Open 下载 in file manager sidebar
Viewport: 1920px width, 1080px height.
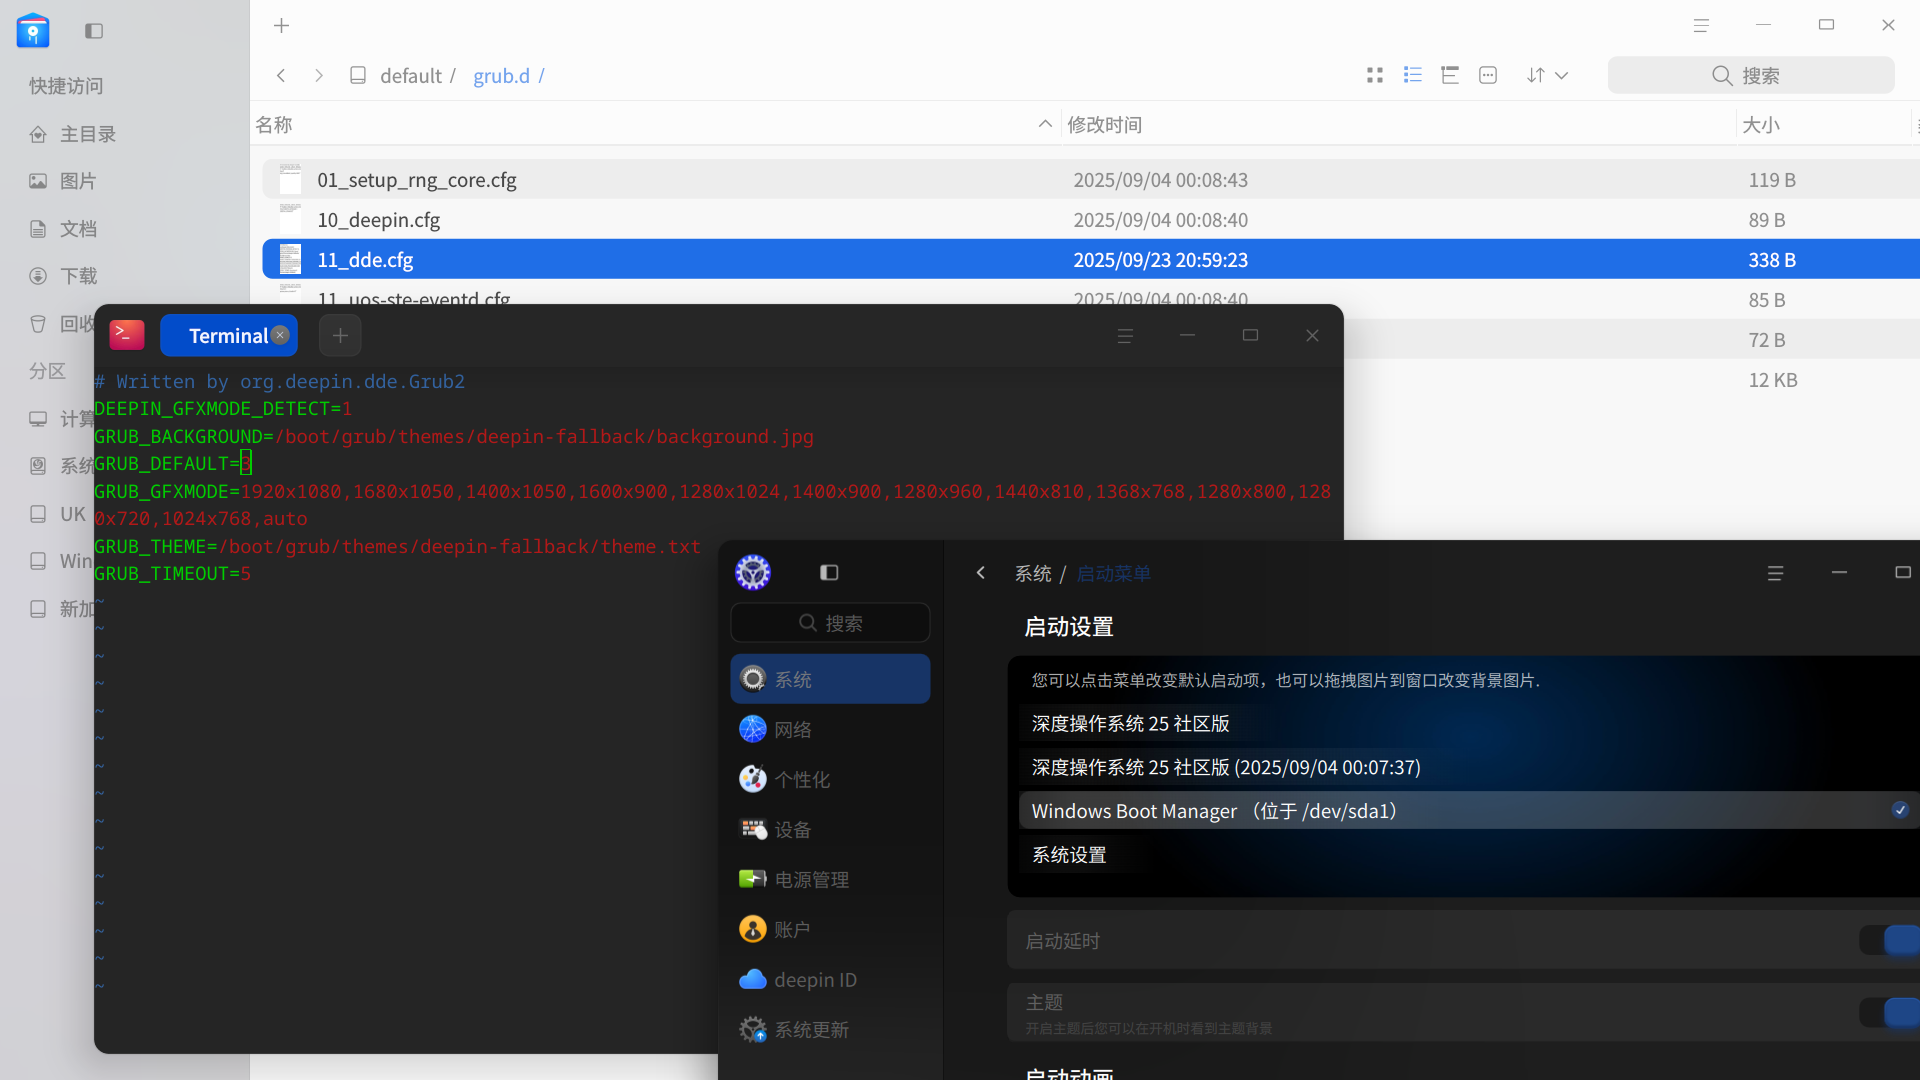[x=78, y=276]
